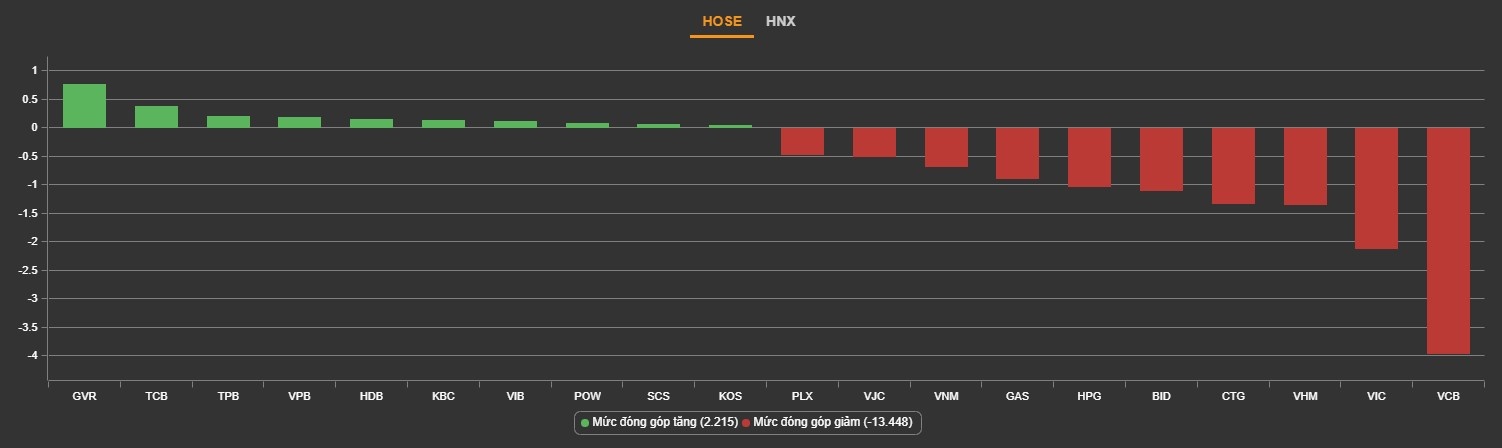Click the red BID bar
The width and height of the screenshot is (1502, 448).
(x=1161, y=159)
